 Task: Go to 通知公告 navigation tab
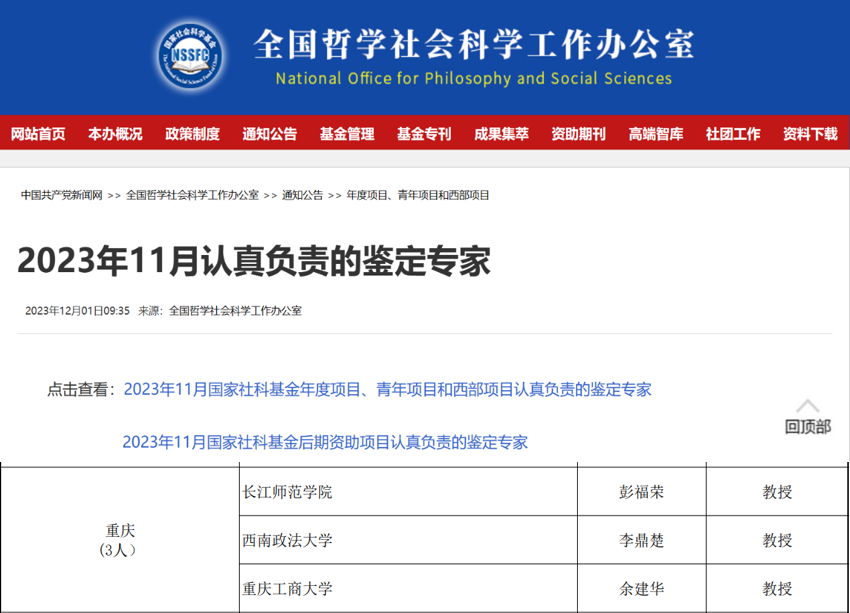(x=269, y=134)
